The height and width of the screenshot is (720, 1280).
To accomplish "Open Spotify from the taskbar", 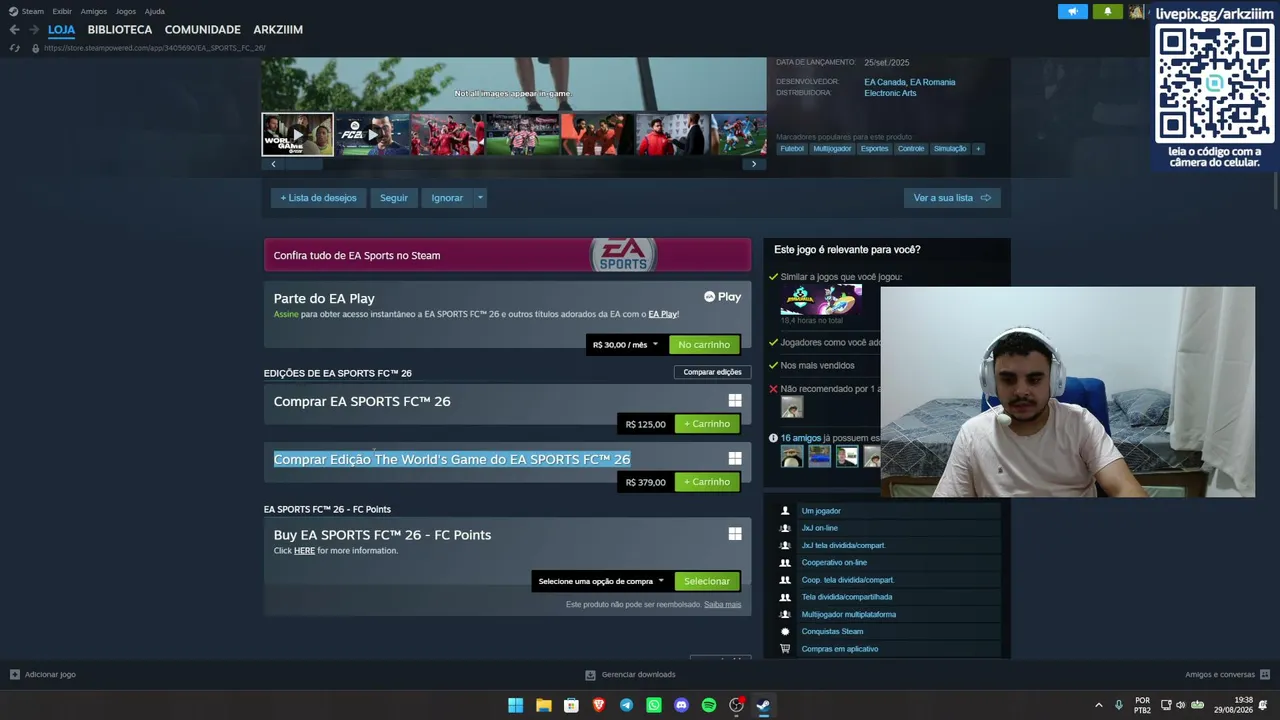I will click(x=709, y=705).
